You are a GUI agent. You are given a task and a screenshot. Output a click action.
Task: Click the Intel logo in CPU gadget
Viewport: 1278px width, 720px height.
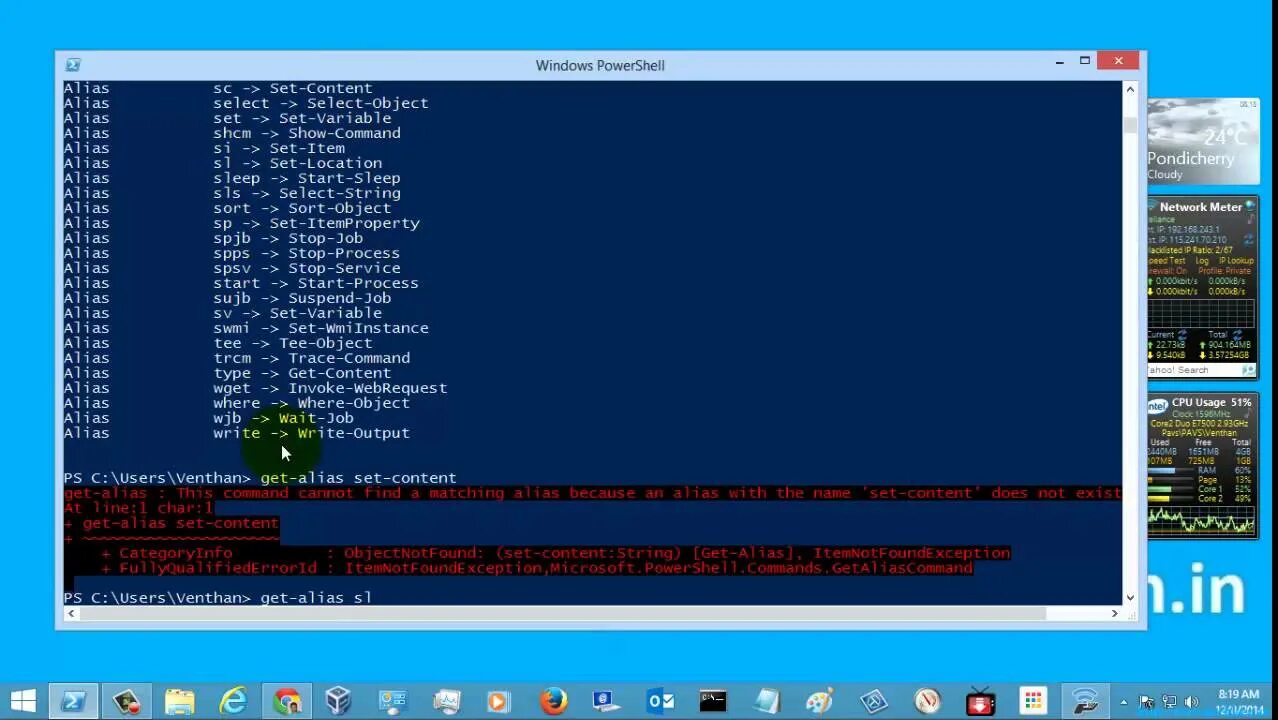click(1157, 406)
